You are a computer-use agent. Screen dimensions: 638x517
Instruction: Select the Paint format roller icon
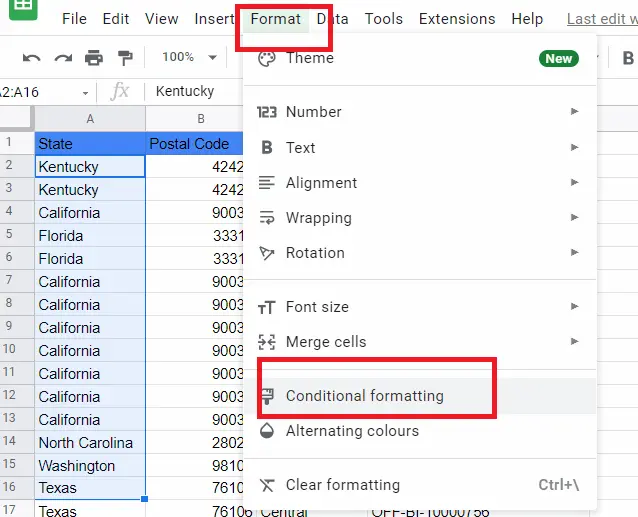point(125,58)
